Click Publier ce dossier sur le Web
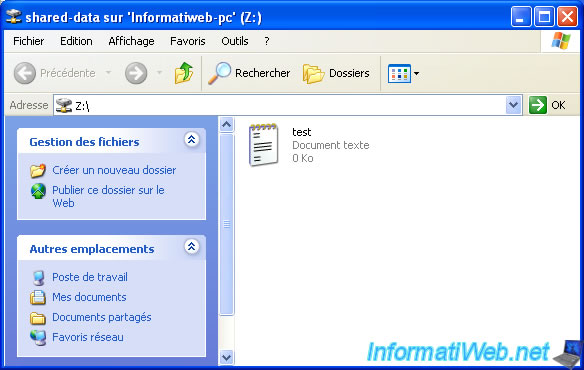 pos(108,196)
